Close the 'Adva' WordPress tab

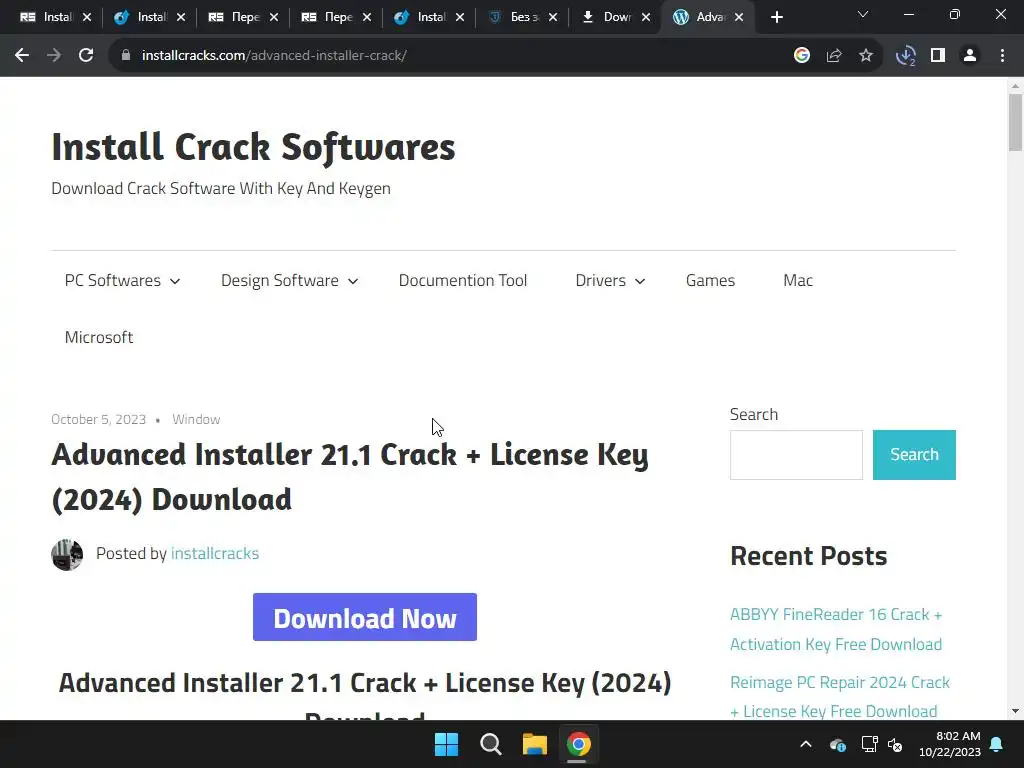[739, 18]
